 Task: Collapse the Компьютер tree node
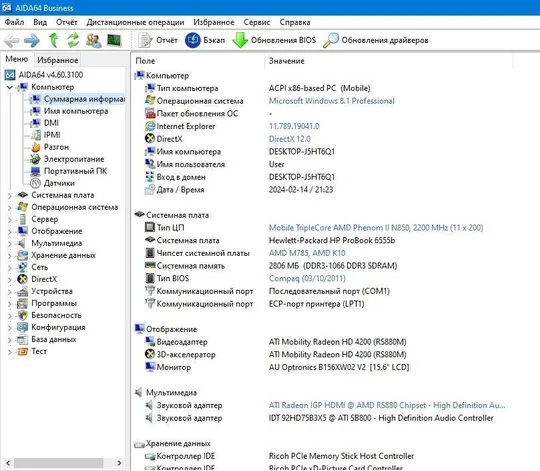click(x=9, y=87)
